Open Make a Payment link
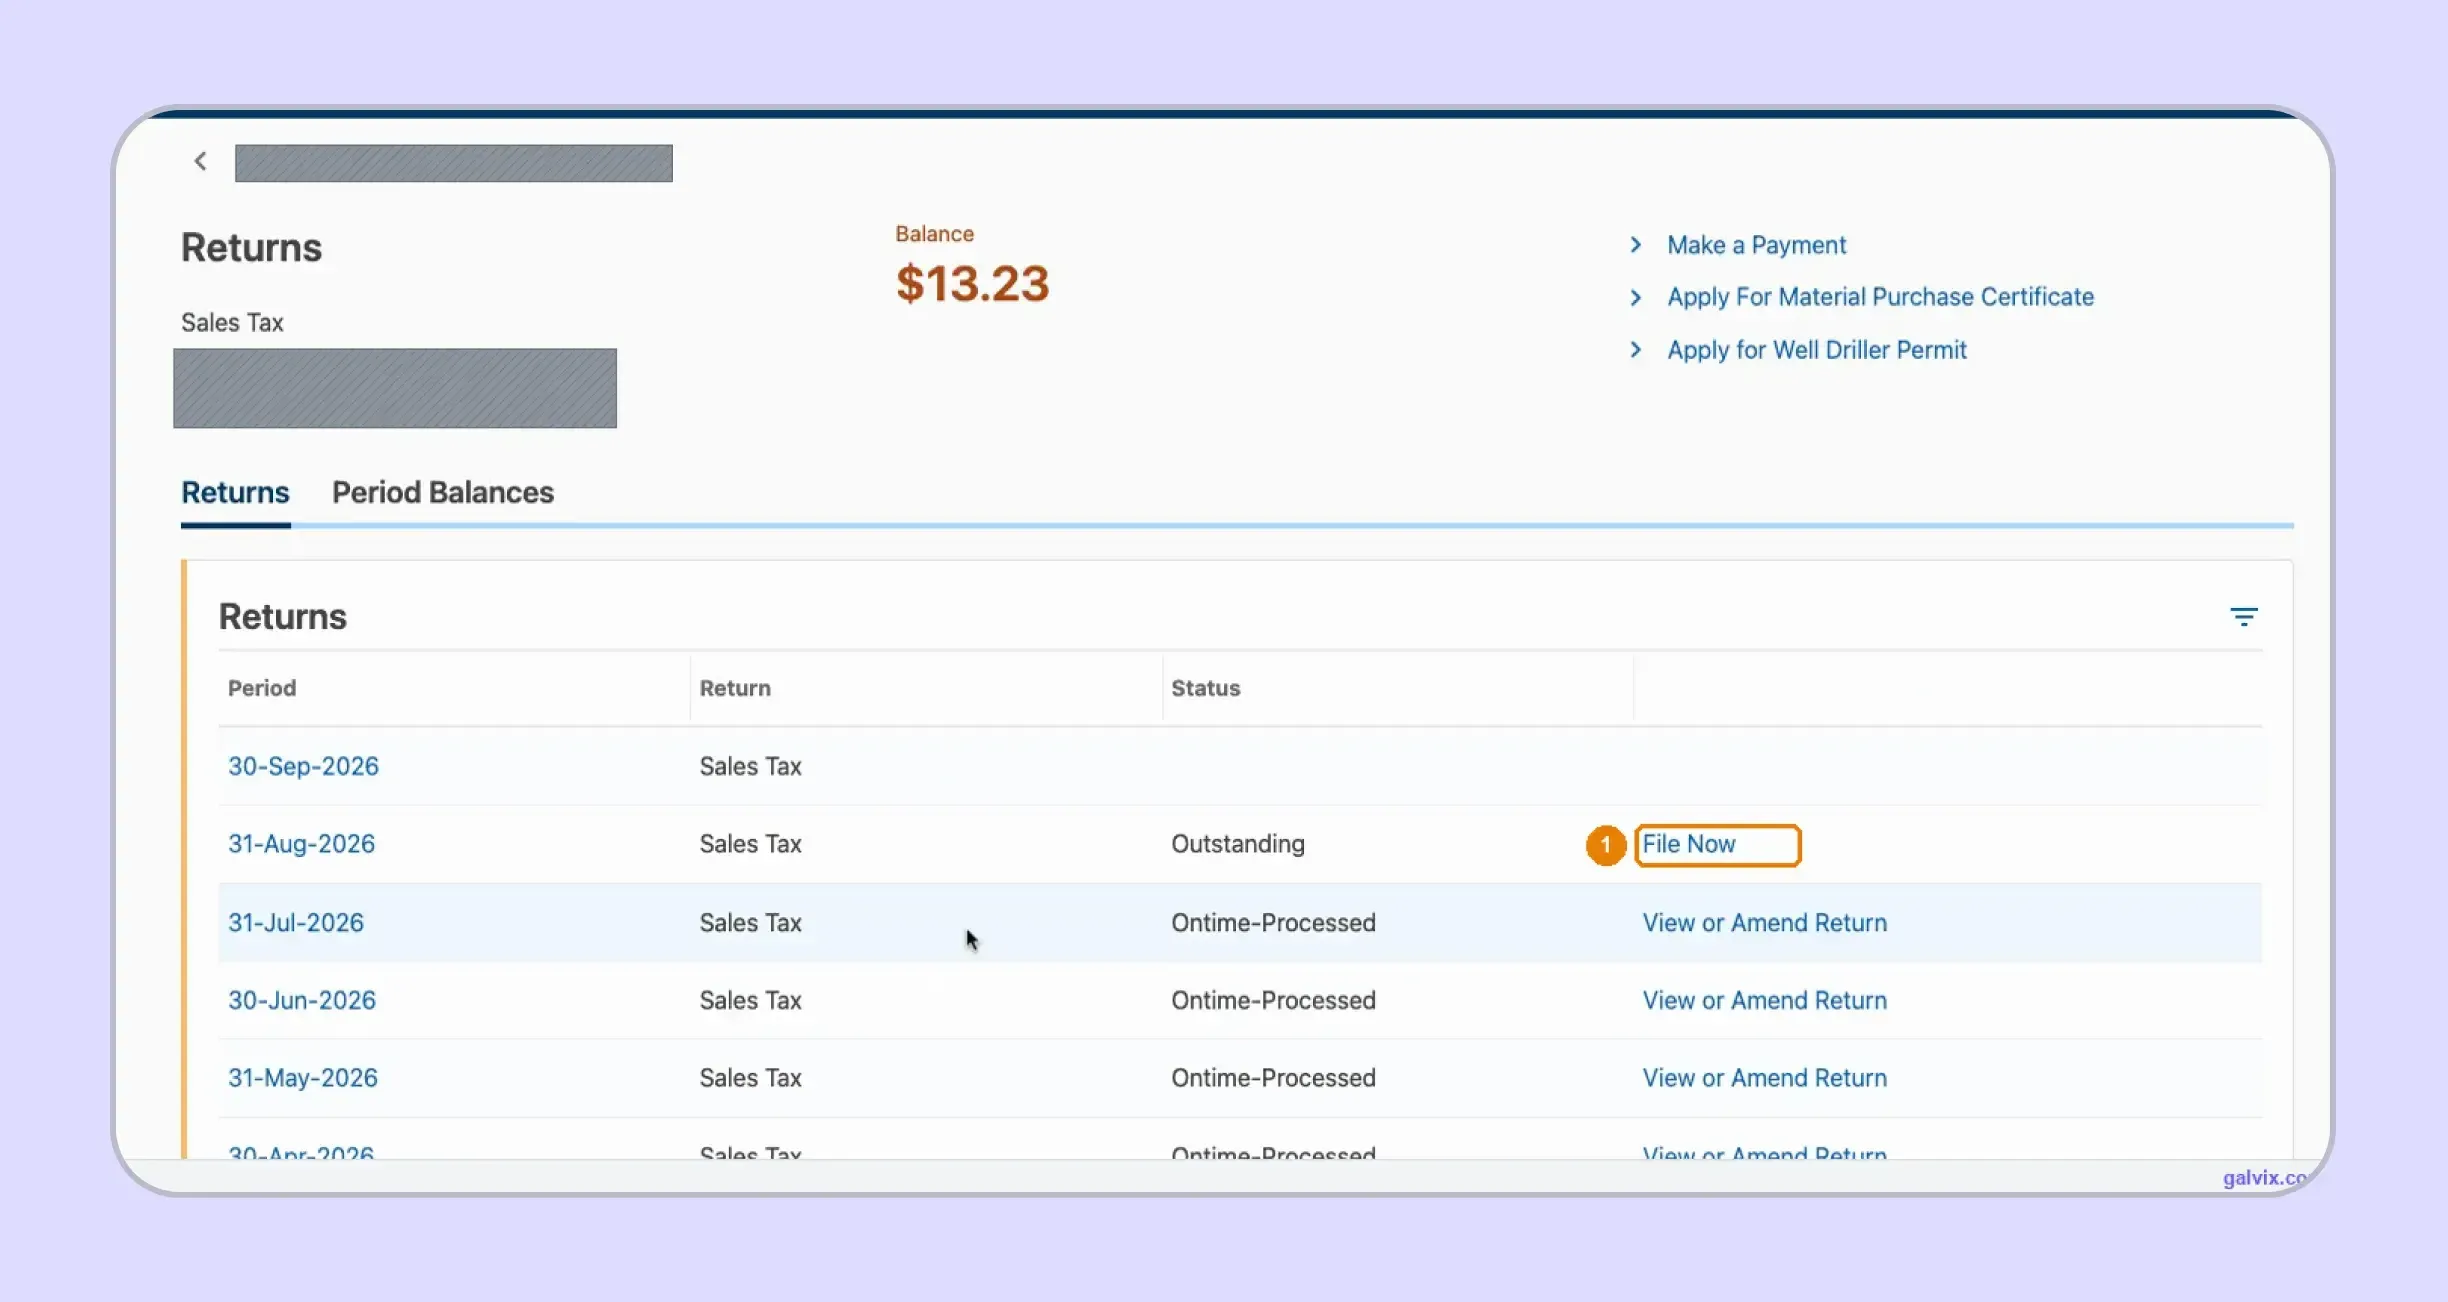This screenshot has height=1302, width=2448. click(1756, 245)
